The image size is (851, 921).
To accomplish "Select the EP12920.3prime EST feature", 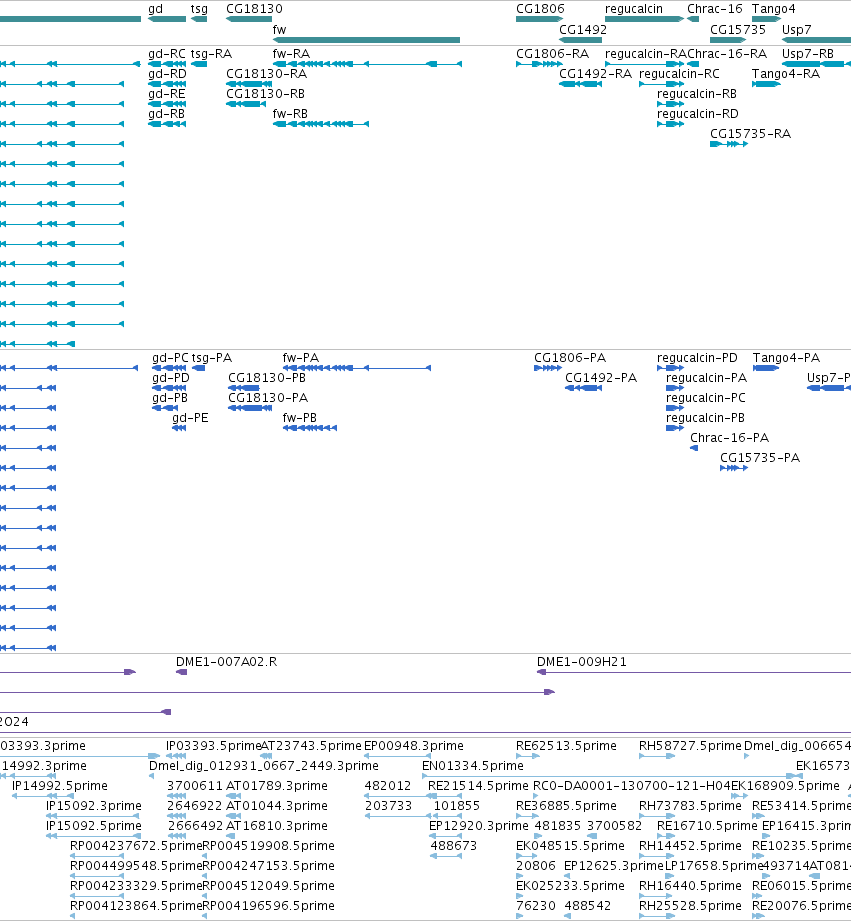I will (x=445, y=836).
